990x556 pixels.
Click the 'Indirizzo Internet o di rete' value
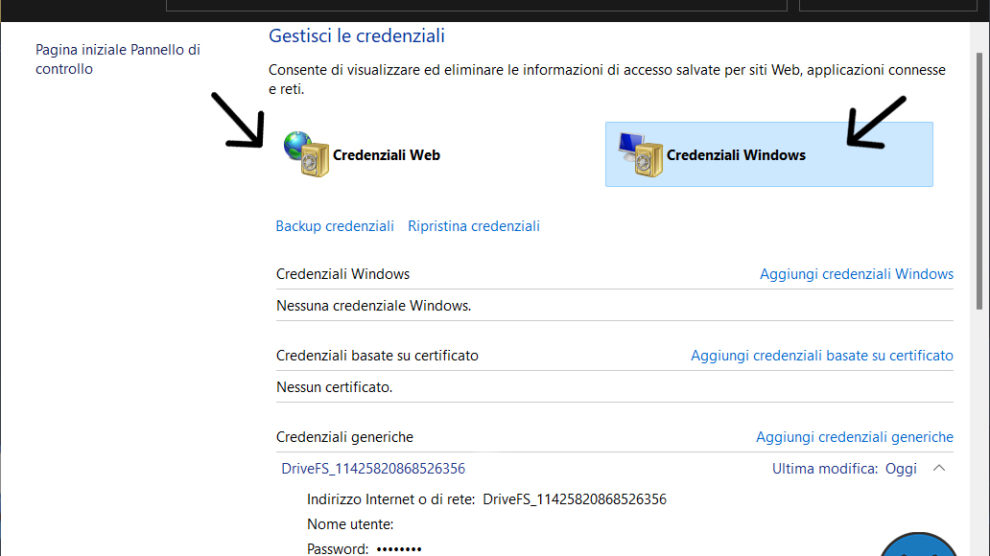(575, 499)
